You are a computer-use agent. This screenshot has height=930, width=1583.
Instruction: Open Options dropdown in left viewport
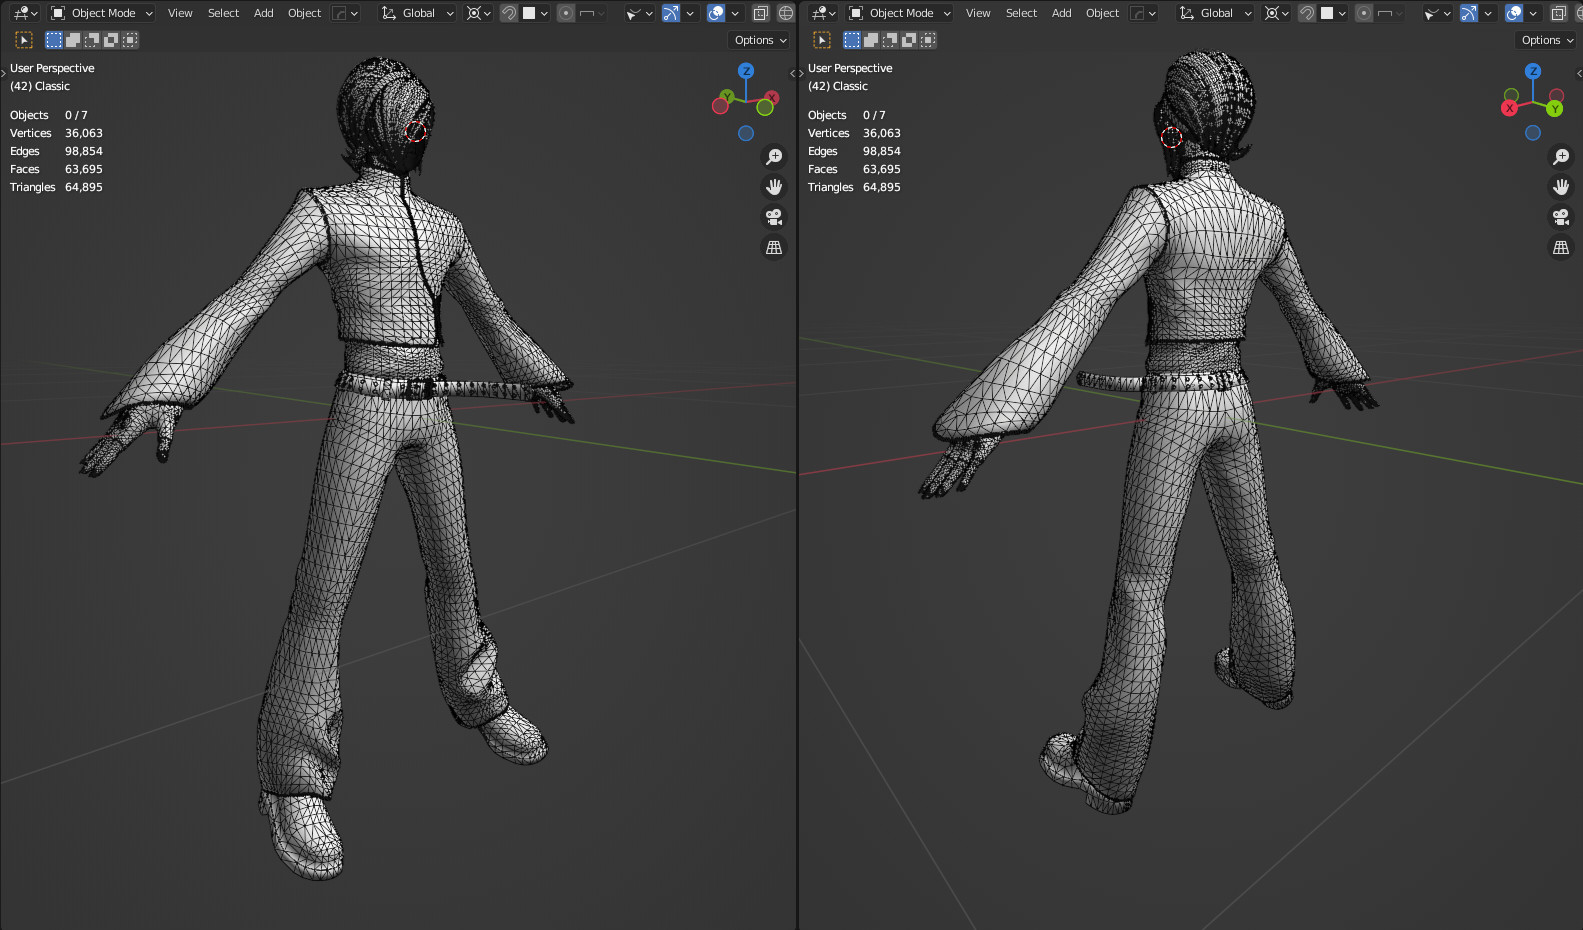coord(761,40)
